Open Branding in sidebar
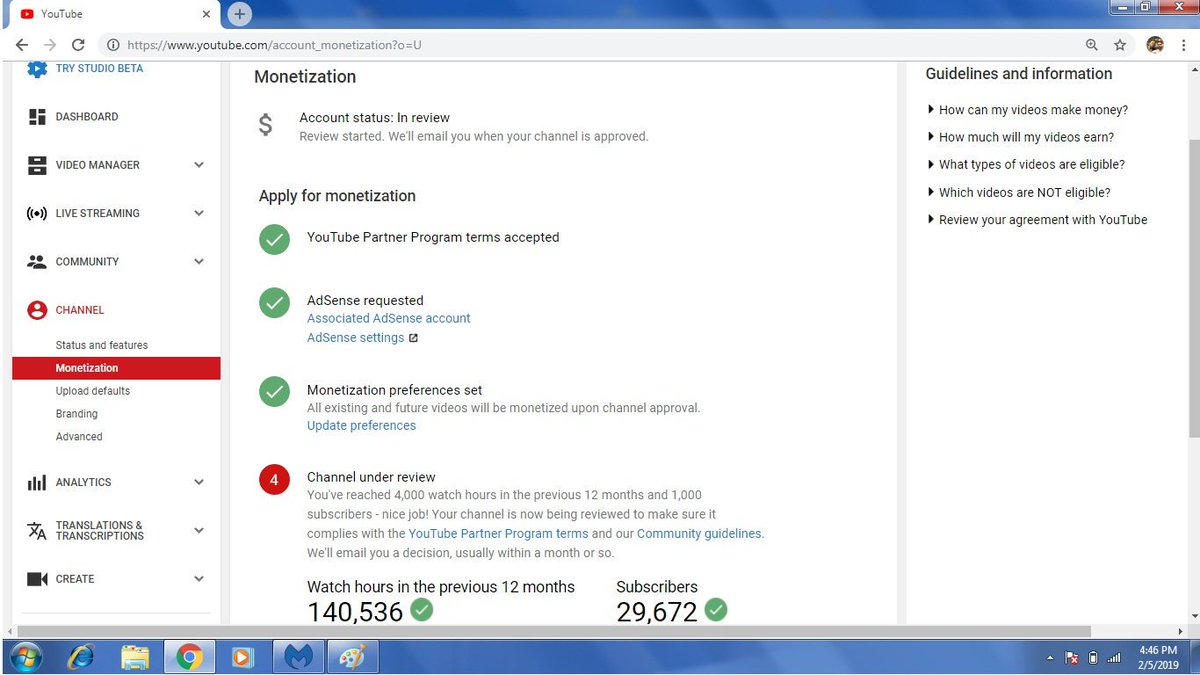Screen dimensions: 1200x675 77,414
